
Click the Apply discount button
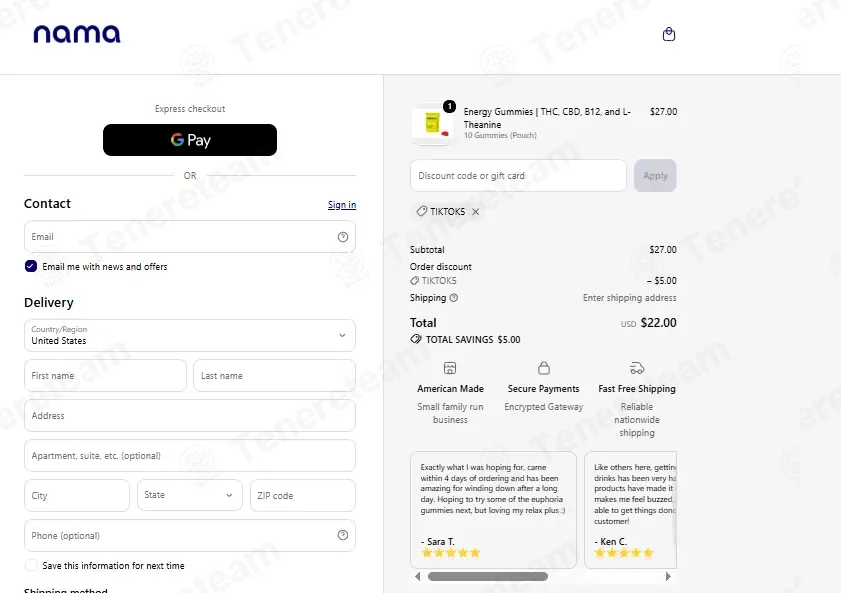(x=655, y=175)
